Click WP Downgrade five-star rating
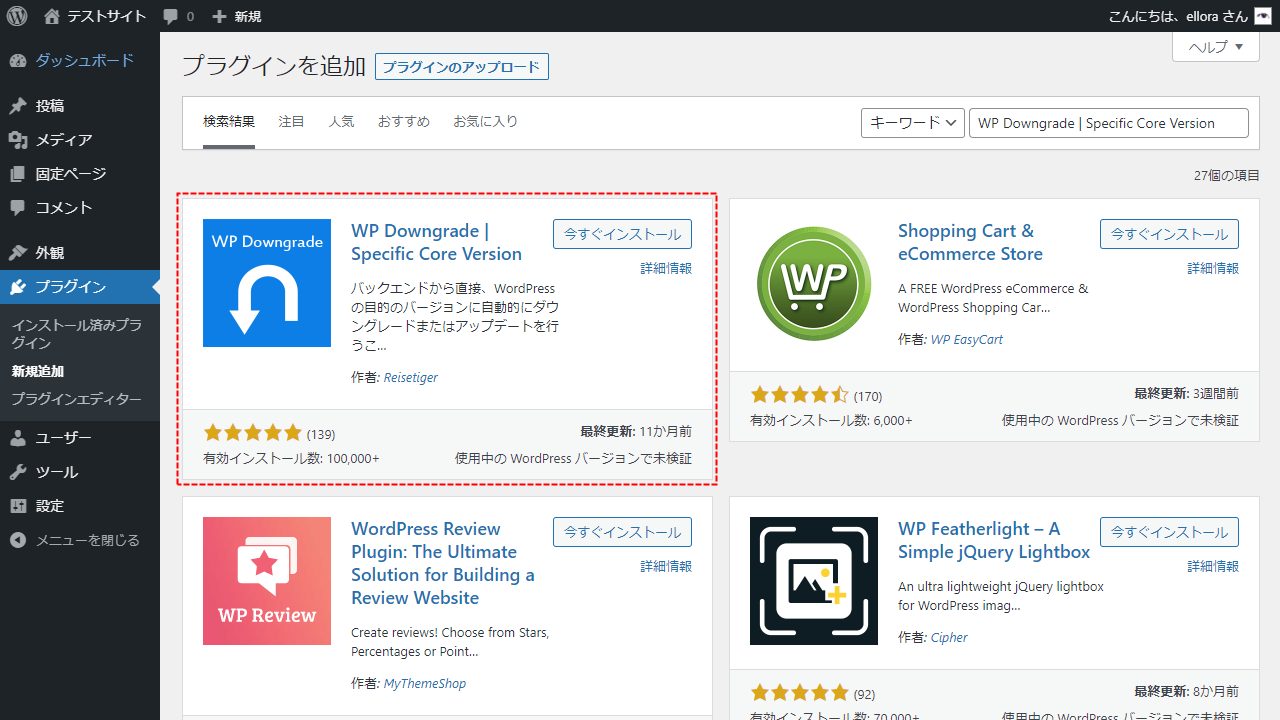Screen dimensions: 1280x720 coord(252,433)
